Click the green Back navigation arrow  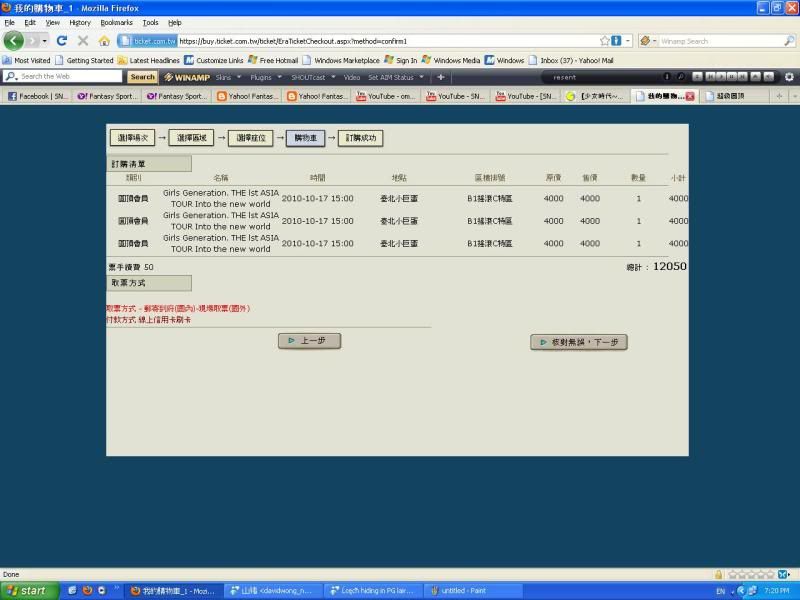pyautogui.click(x=14, y=41)
